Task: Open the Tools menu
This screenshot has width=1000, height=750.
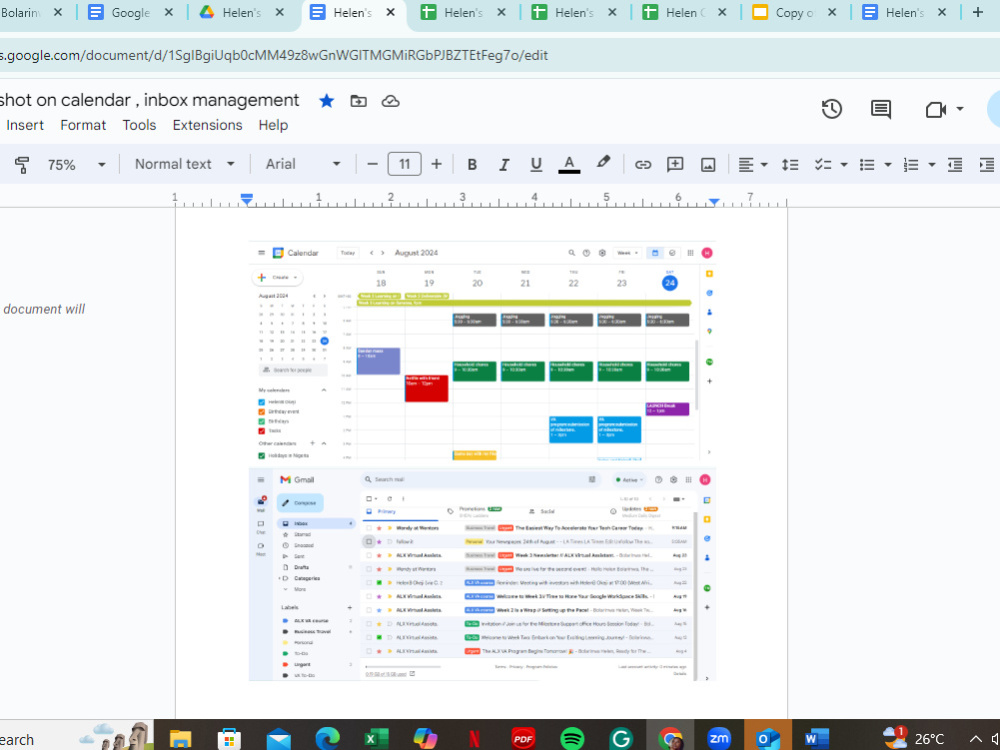Action: point(139,125)
